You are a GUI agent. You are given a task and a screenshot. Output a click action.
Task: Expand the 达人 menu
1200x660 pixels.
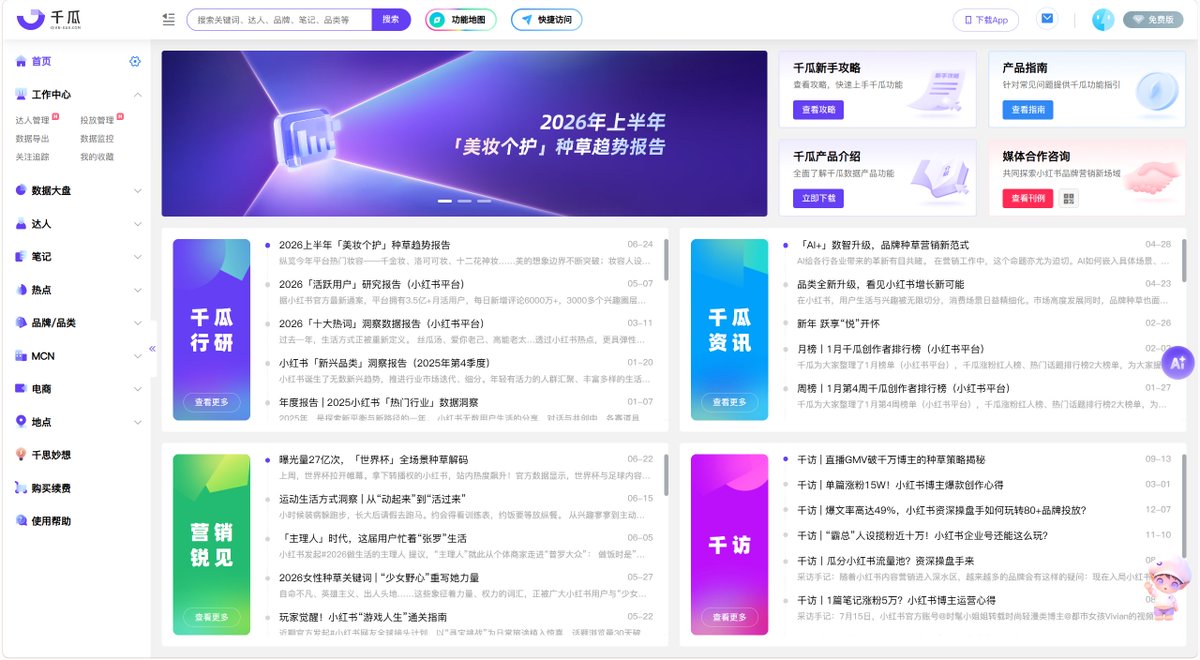click(137, 224)
